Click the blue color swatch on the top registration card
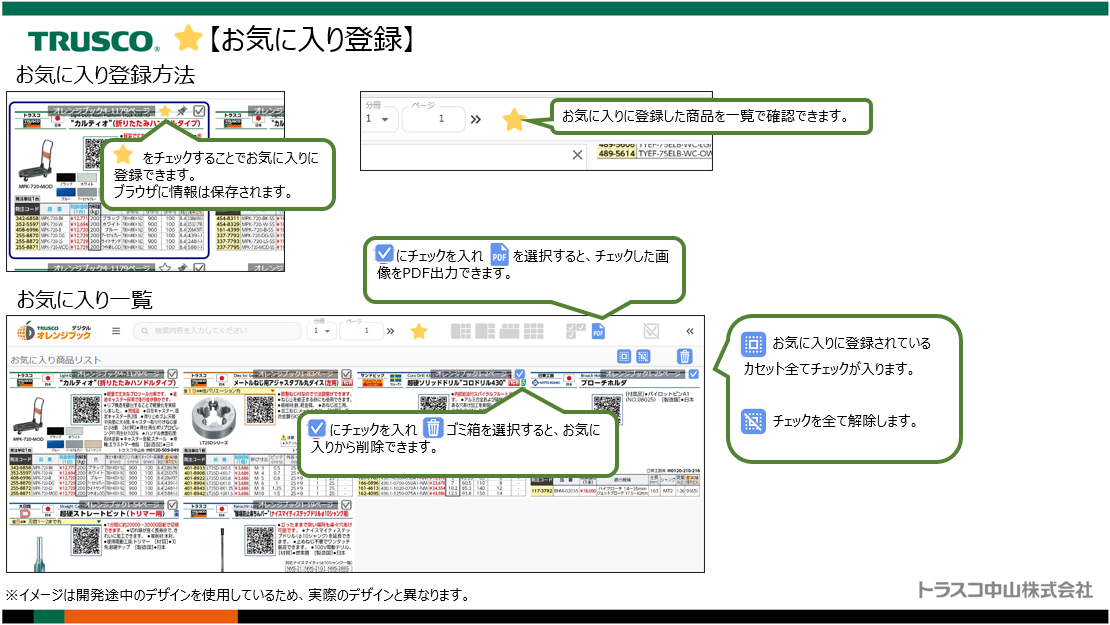The image size is (1110, 625). click(66, 192)
